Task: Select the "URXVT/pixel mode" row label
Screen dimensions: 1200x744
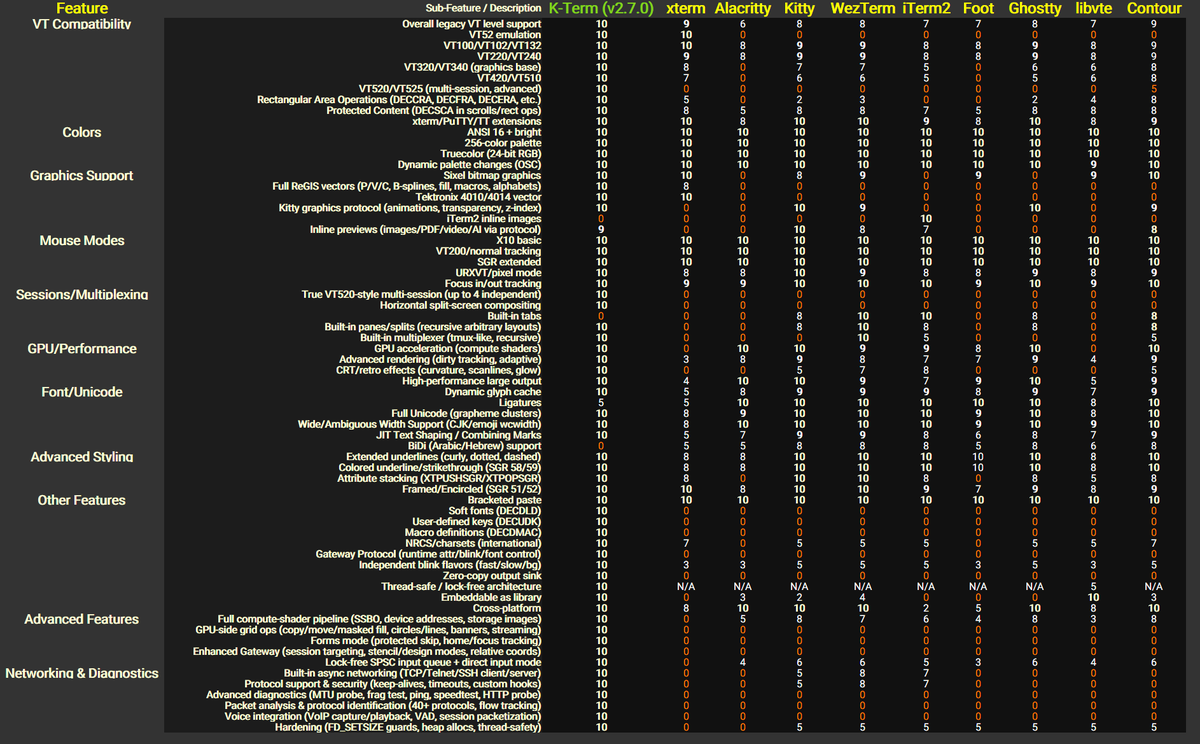Action: 499,272
